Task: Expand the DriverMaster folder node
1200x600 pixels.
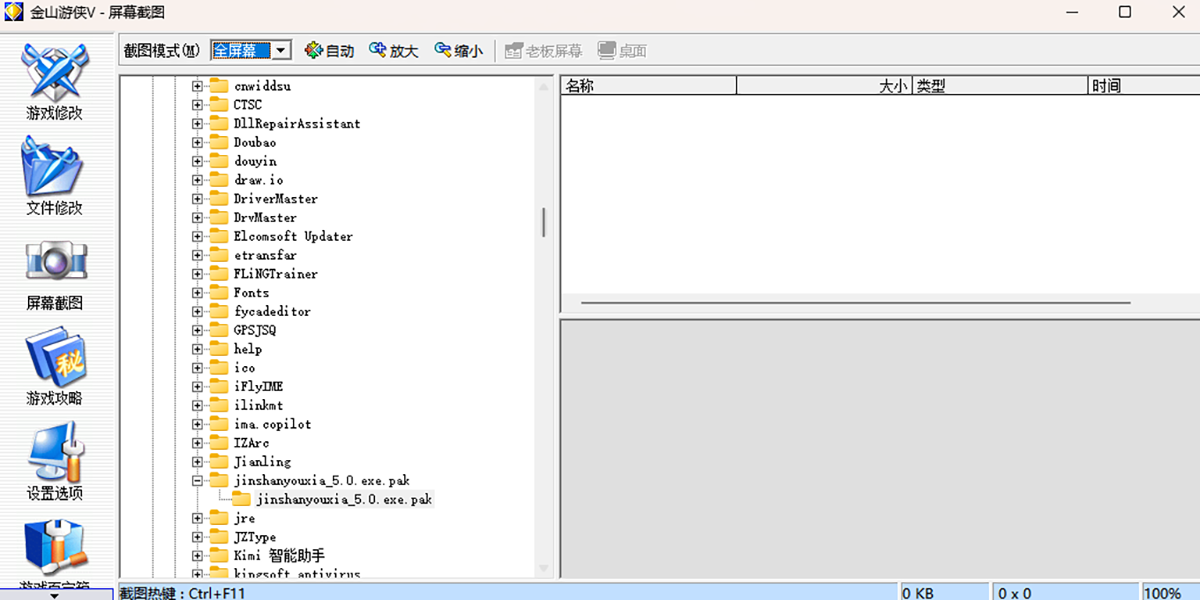Action: [x=197, y=199]
